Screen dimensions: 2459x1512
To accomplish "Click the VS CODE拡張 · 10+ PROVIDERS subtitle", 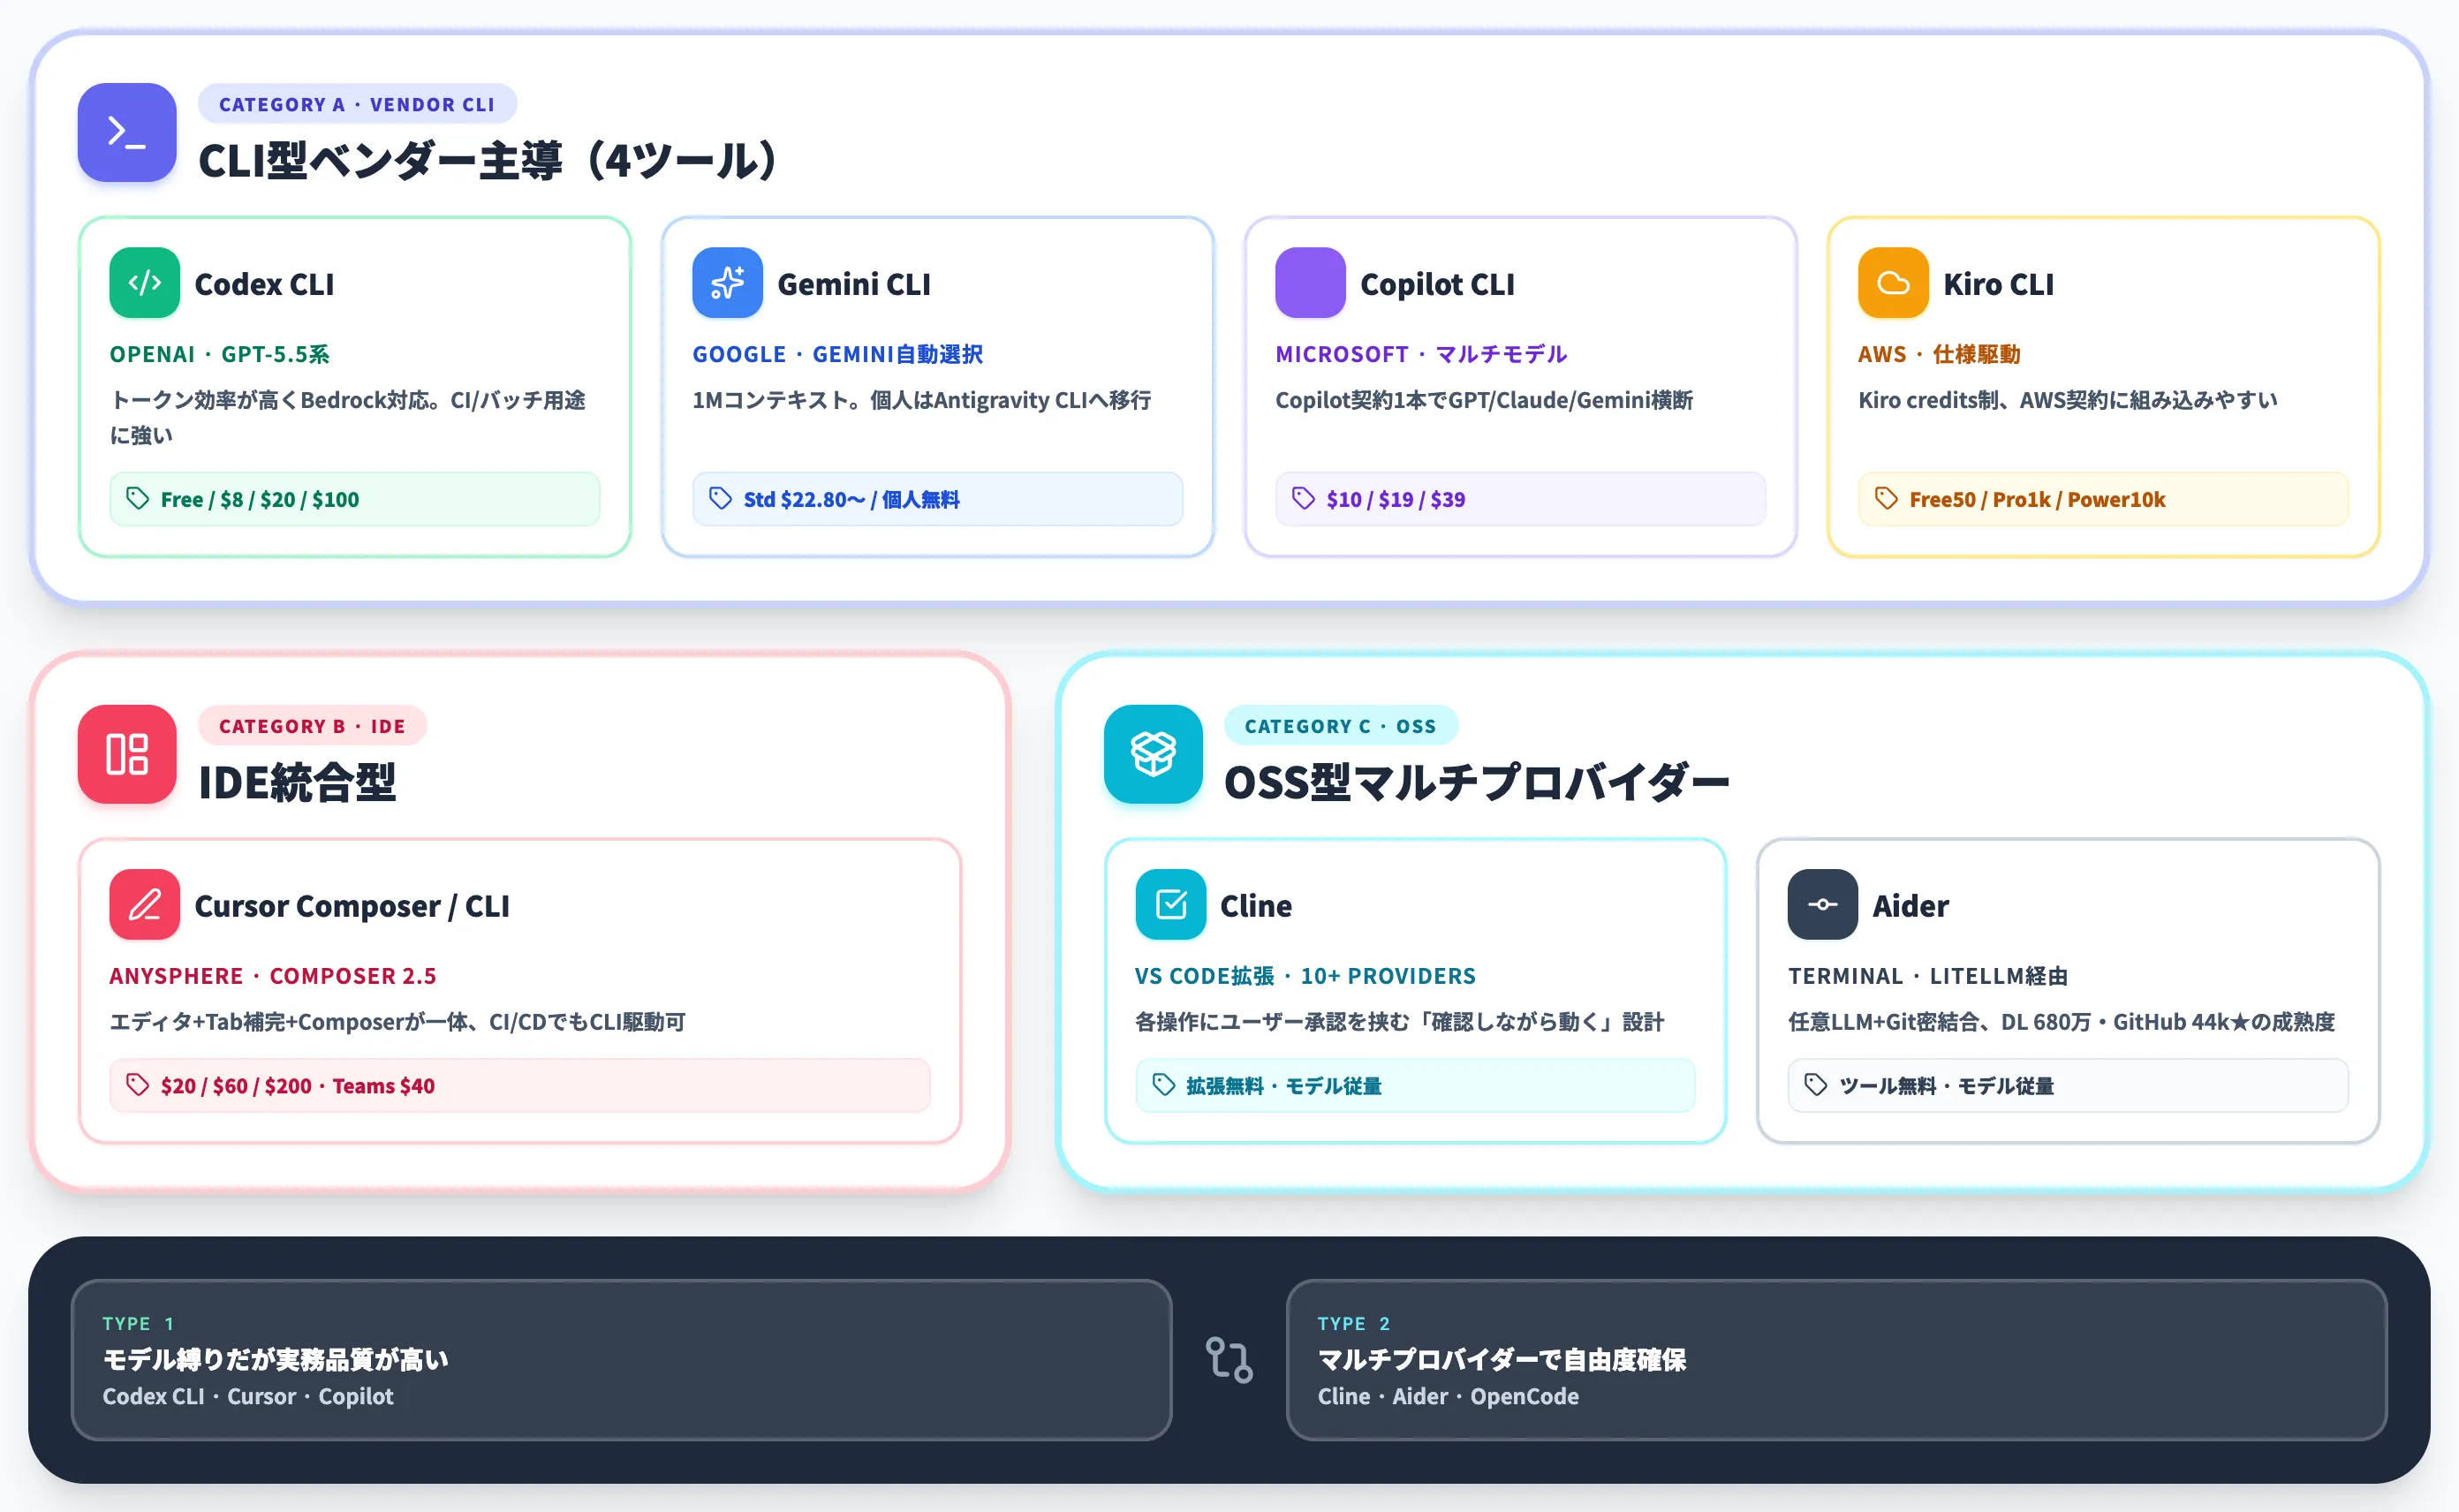I will (x=1305, y=976).
